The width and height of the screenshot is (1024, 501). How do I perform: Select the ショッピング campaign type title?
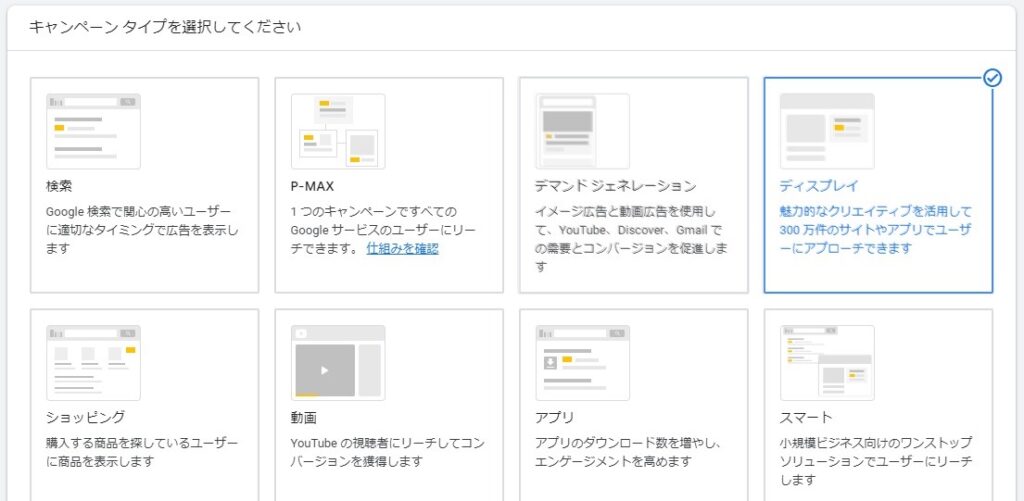pos(86,417)
